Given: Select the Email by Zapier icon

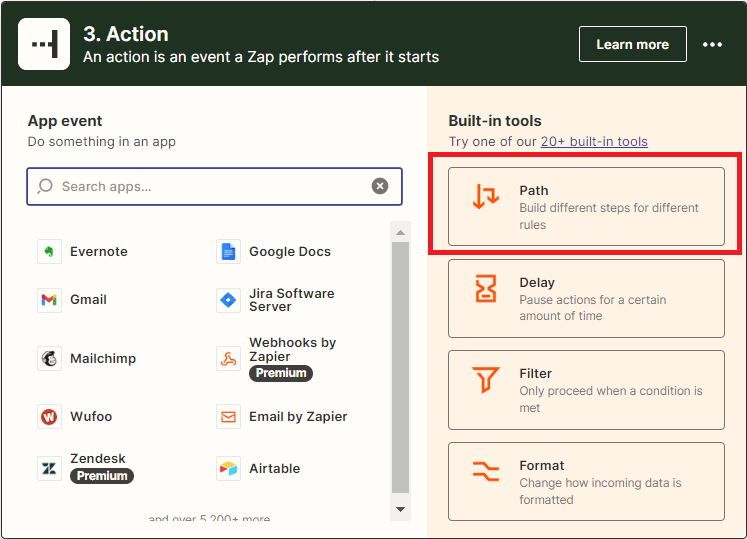Looking at the screenshot, I should (x=228, y=417).
